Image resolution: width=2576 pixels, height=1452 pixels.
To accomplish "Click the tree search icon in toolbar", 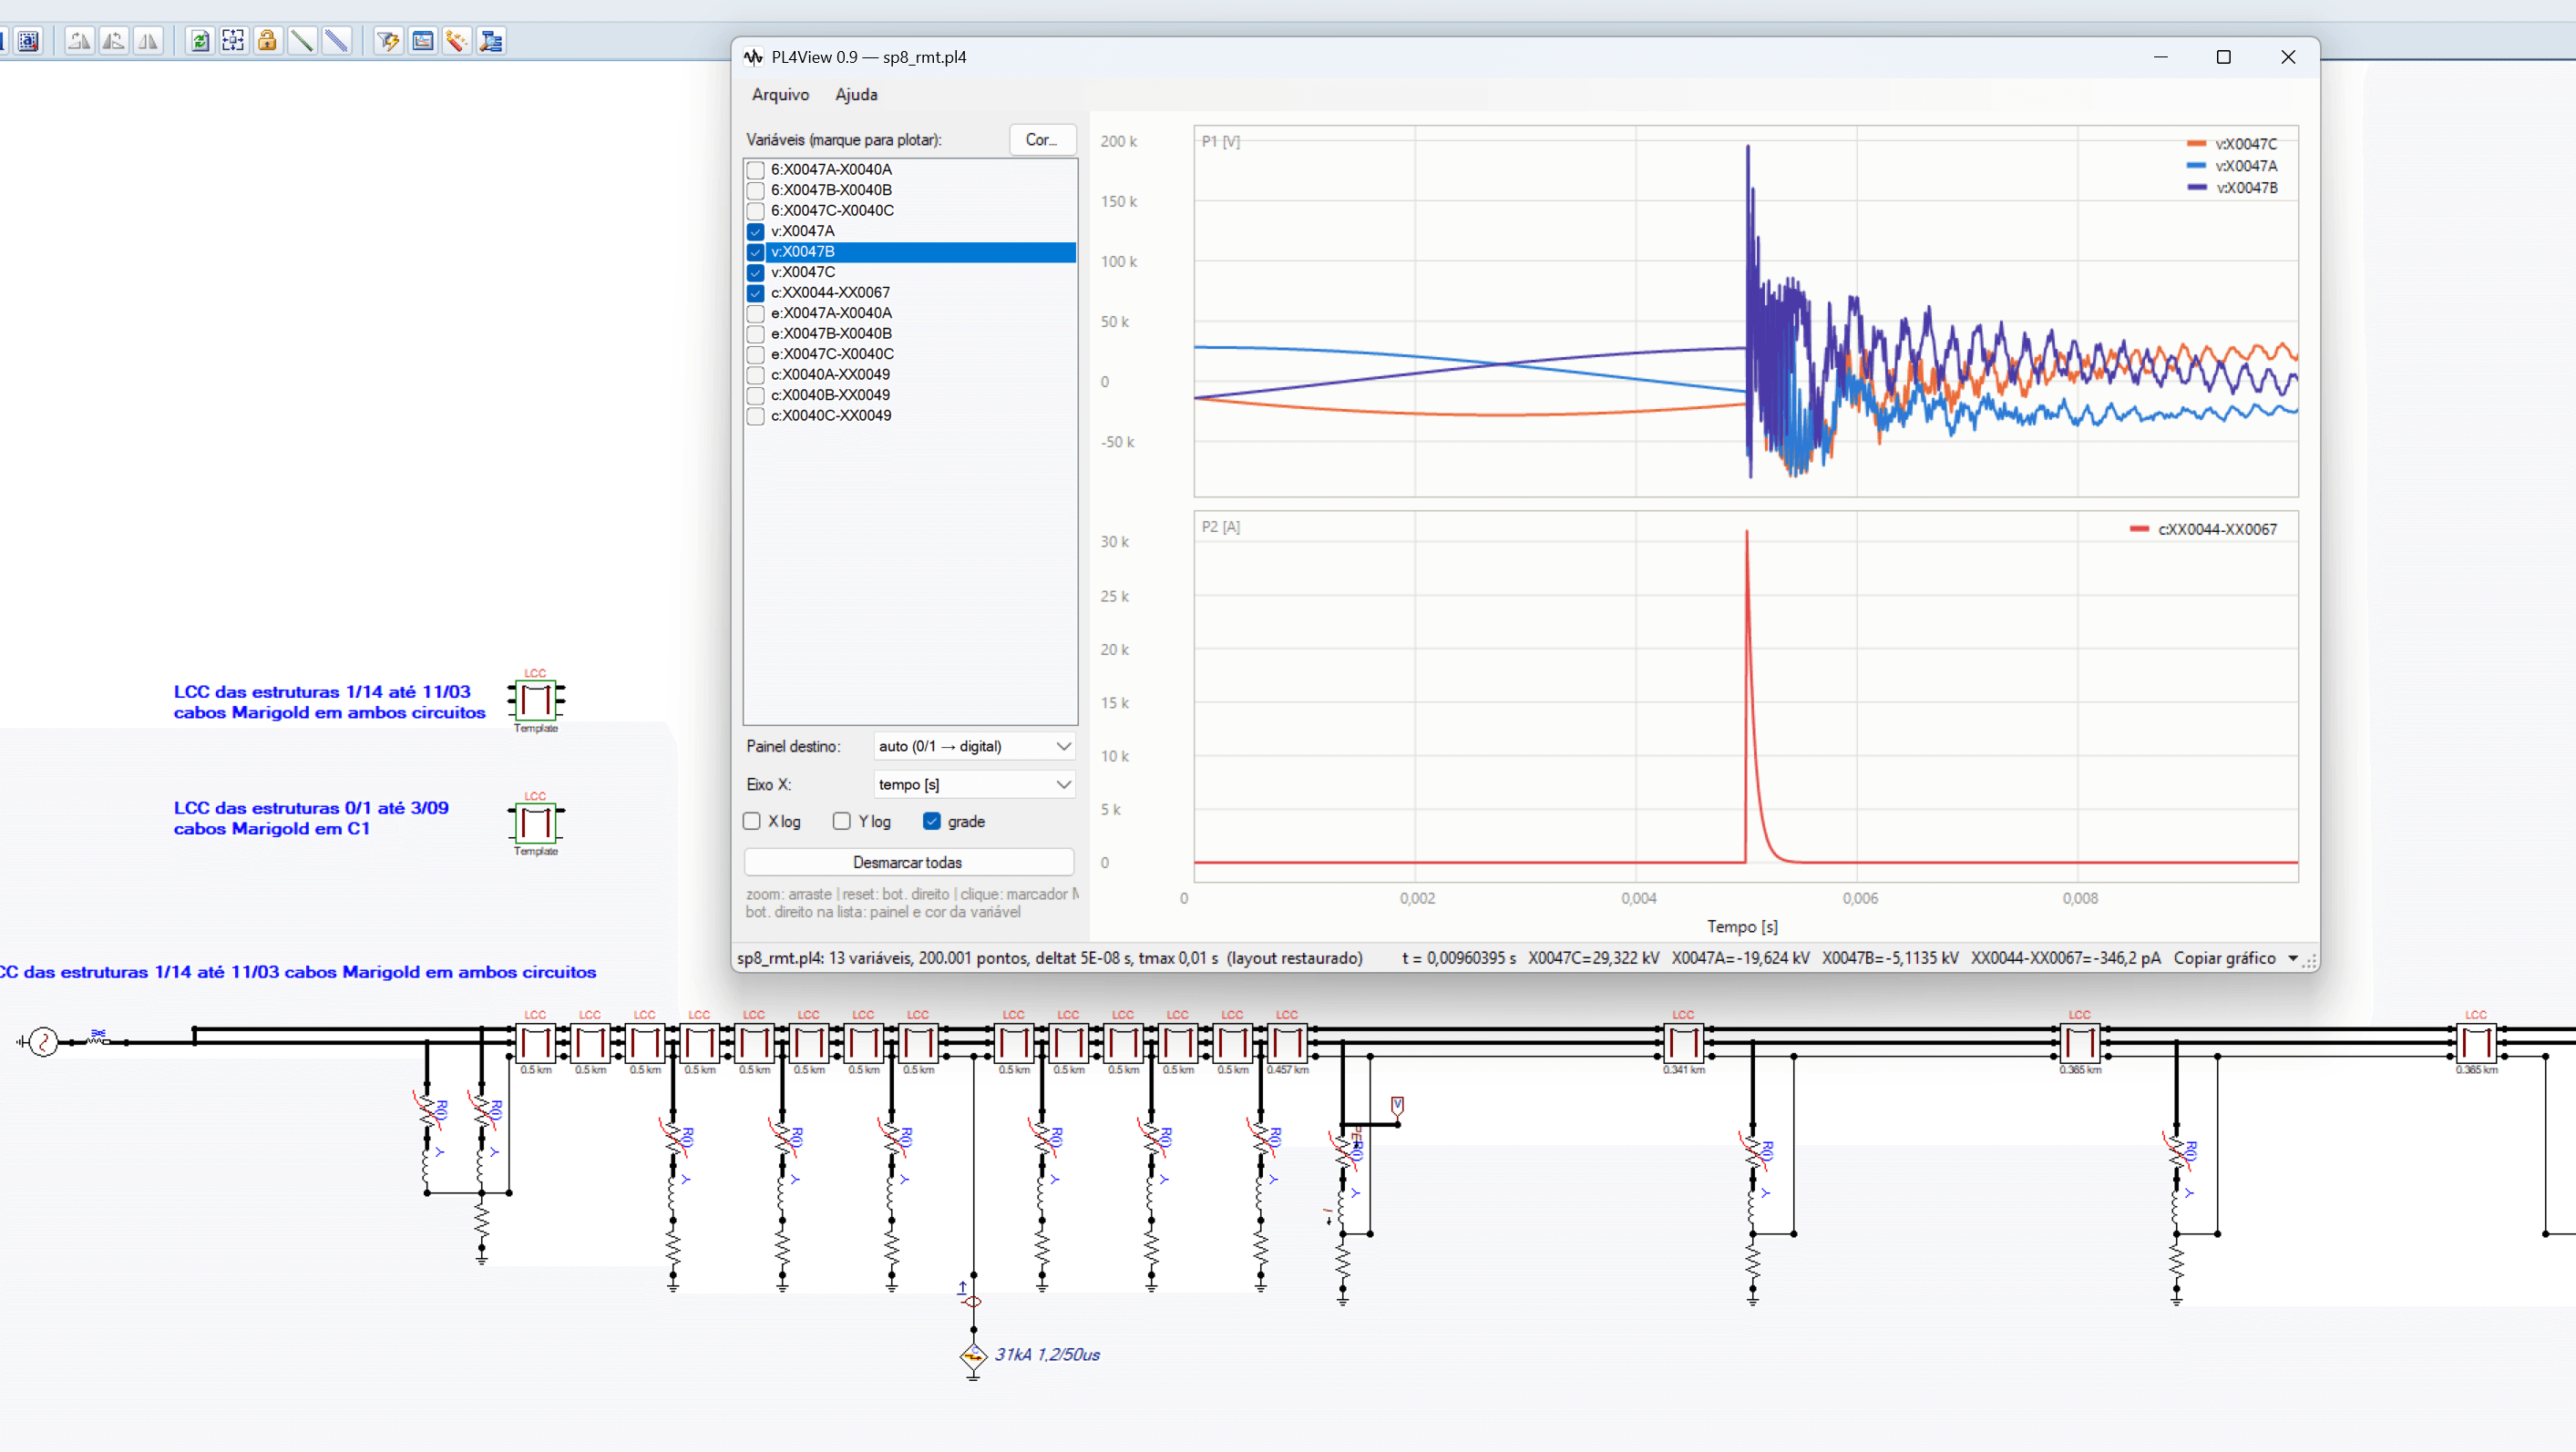I will 491,41.
